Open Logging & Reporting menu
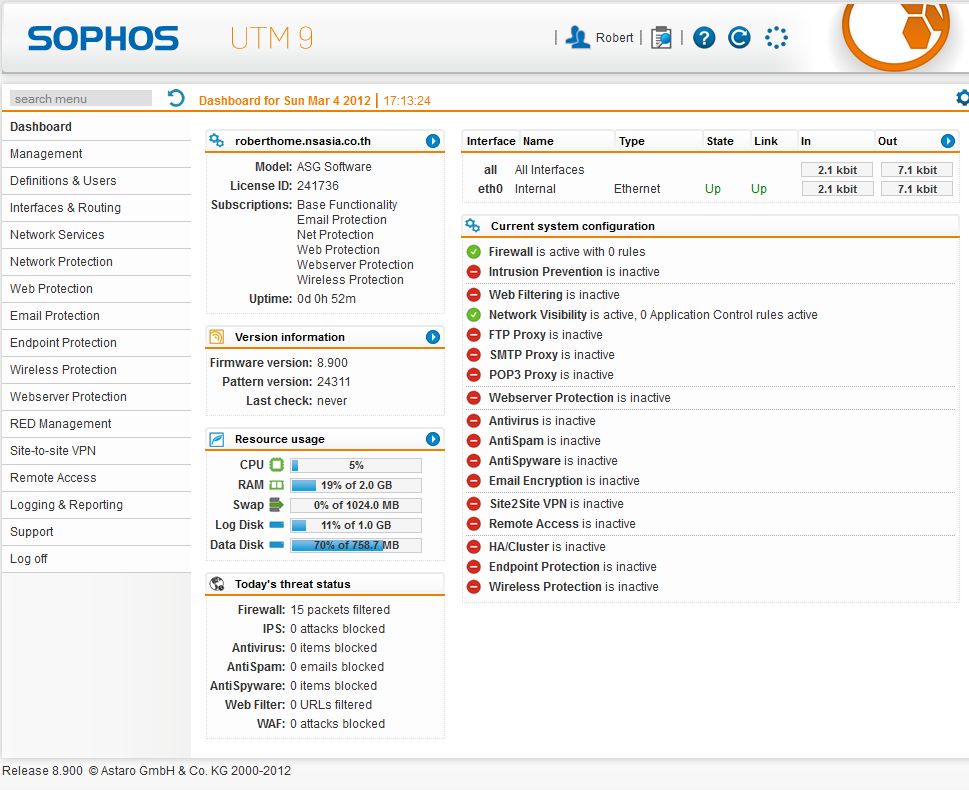 (x=96, y=504)
